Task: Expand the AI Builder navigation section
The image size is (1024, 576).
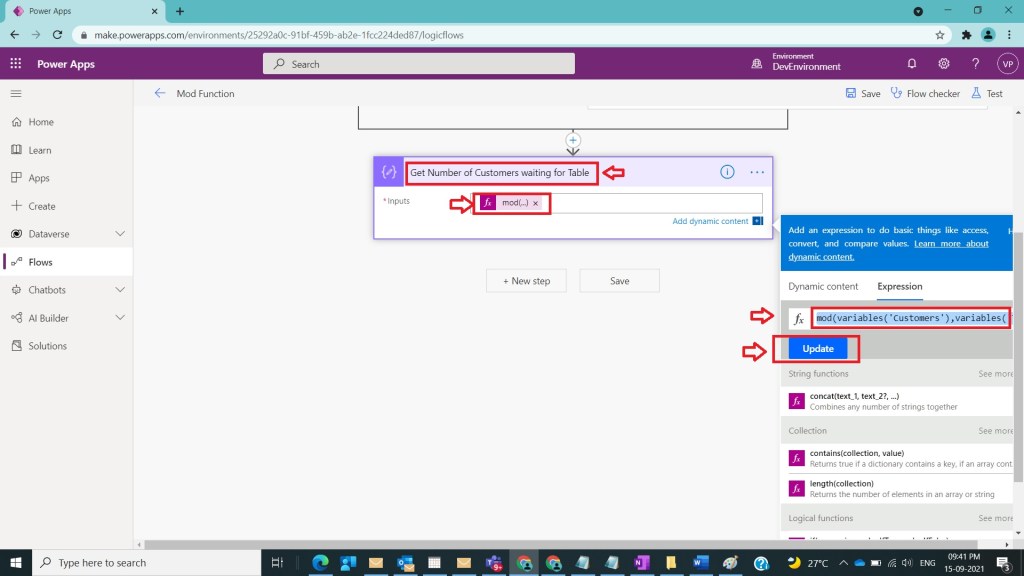Action: tap(120, 318)
